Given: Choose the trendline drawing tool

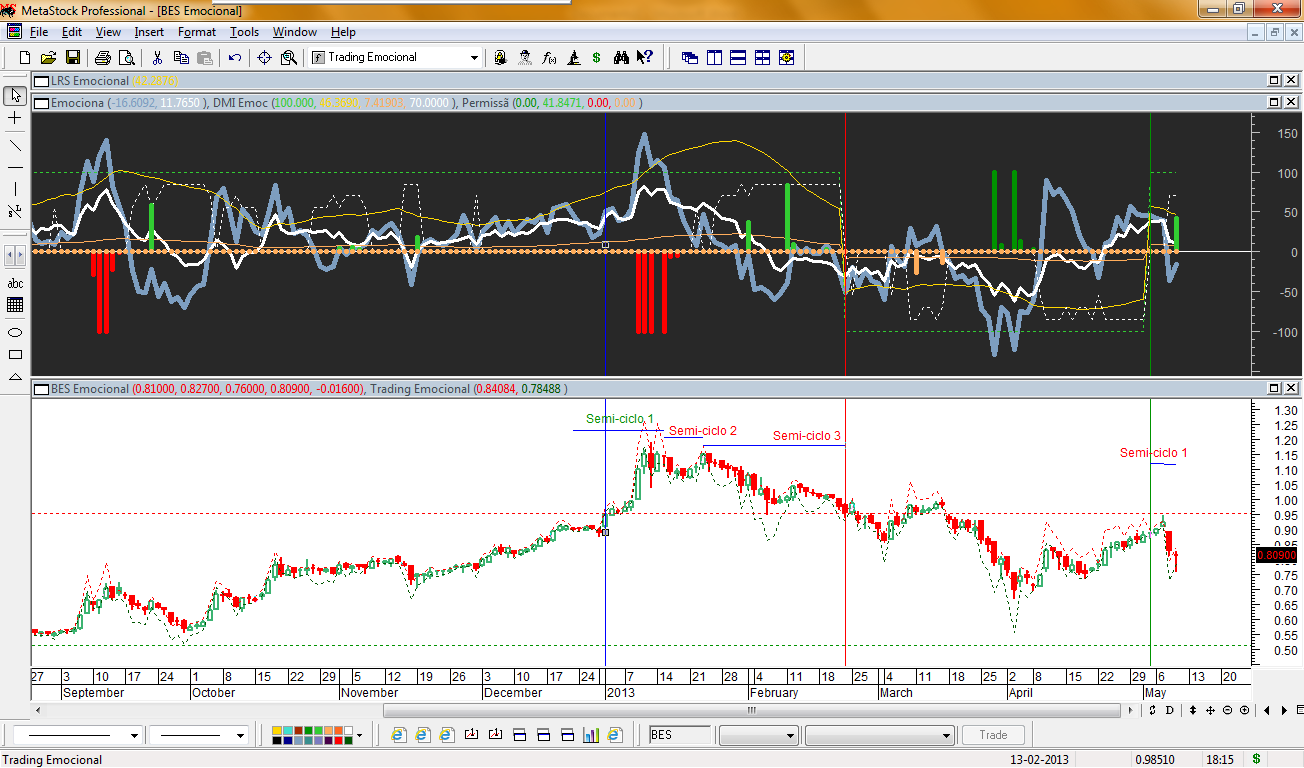Looking at the screenshot, I should click(15, 144).
